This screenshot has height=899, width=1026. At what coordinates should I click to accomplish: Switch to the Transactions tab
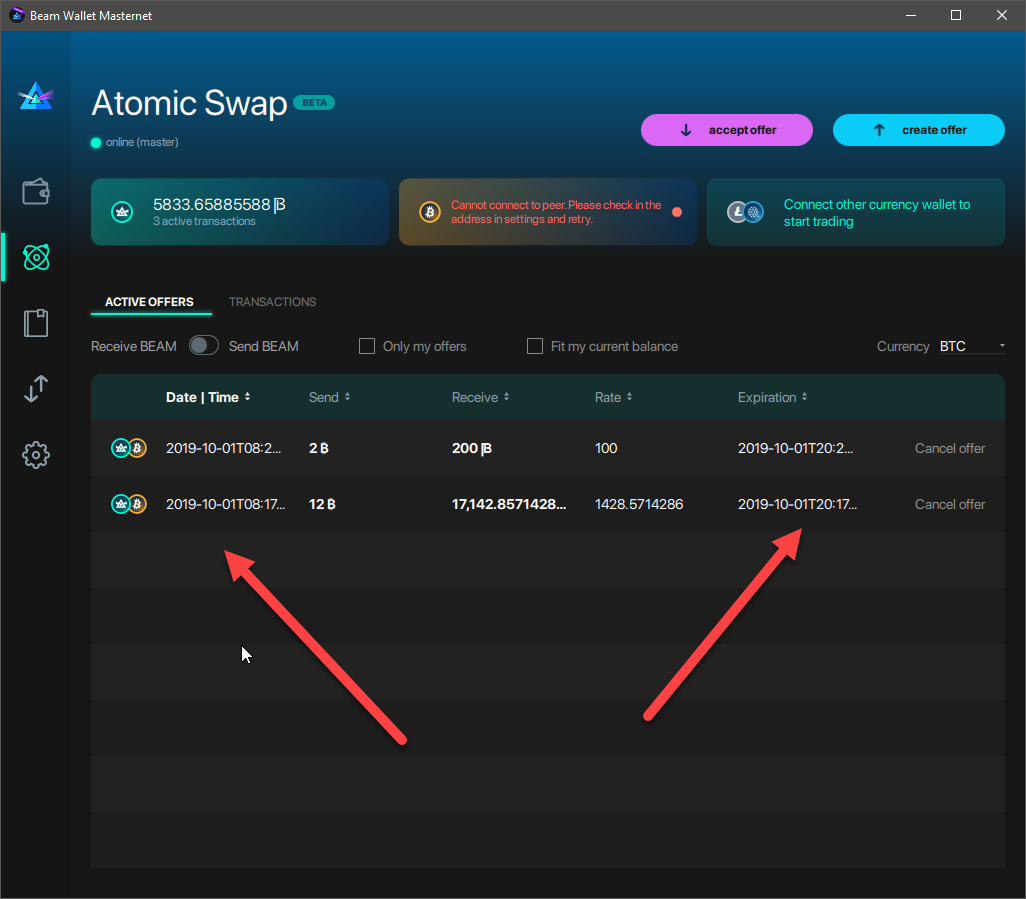(x=272, y=302)
